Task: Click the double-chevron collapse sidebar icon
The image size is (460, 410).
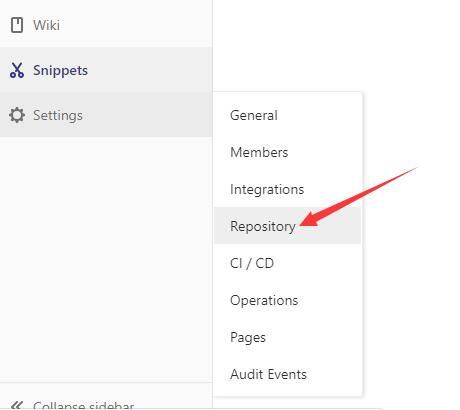Action: [x=17, y=406]
